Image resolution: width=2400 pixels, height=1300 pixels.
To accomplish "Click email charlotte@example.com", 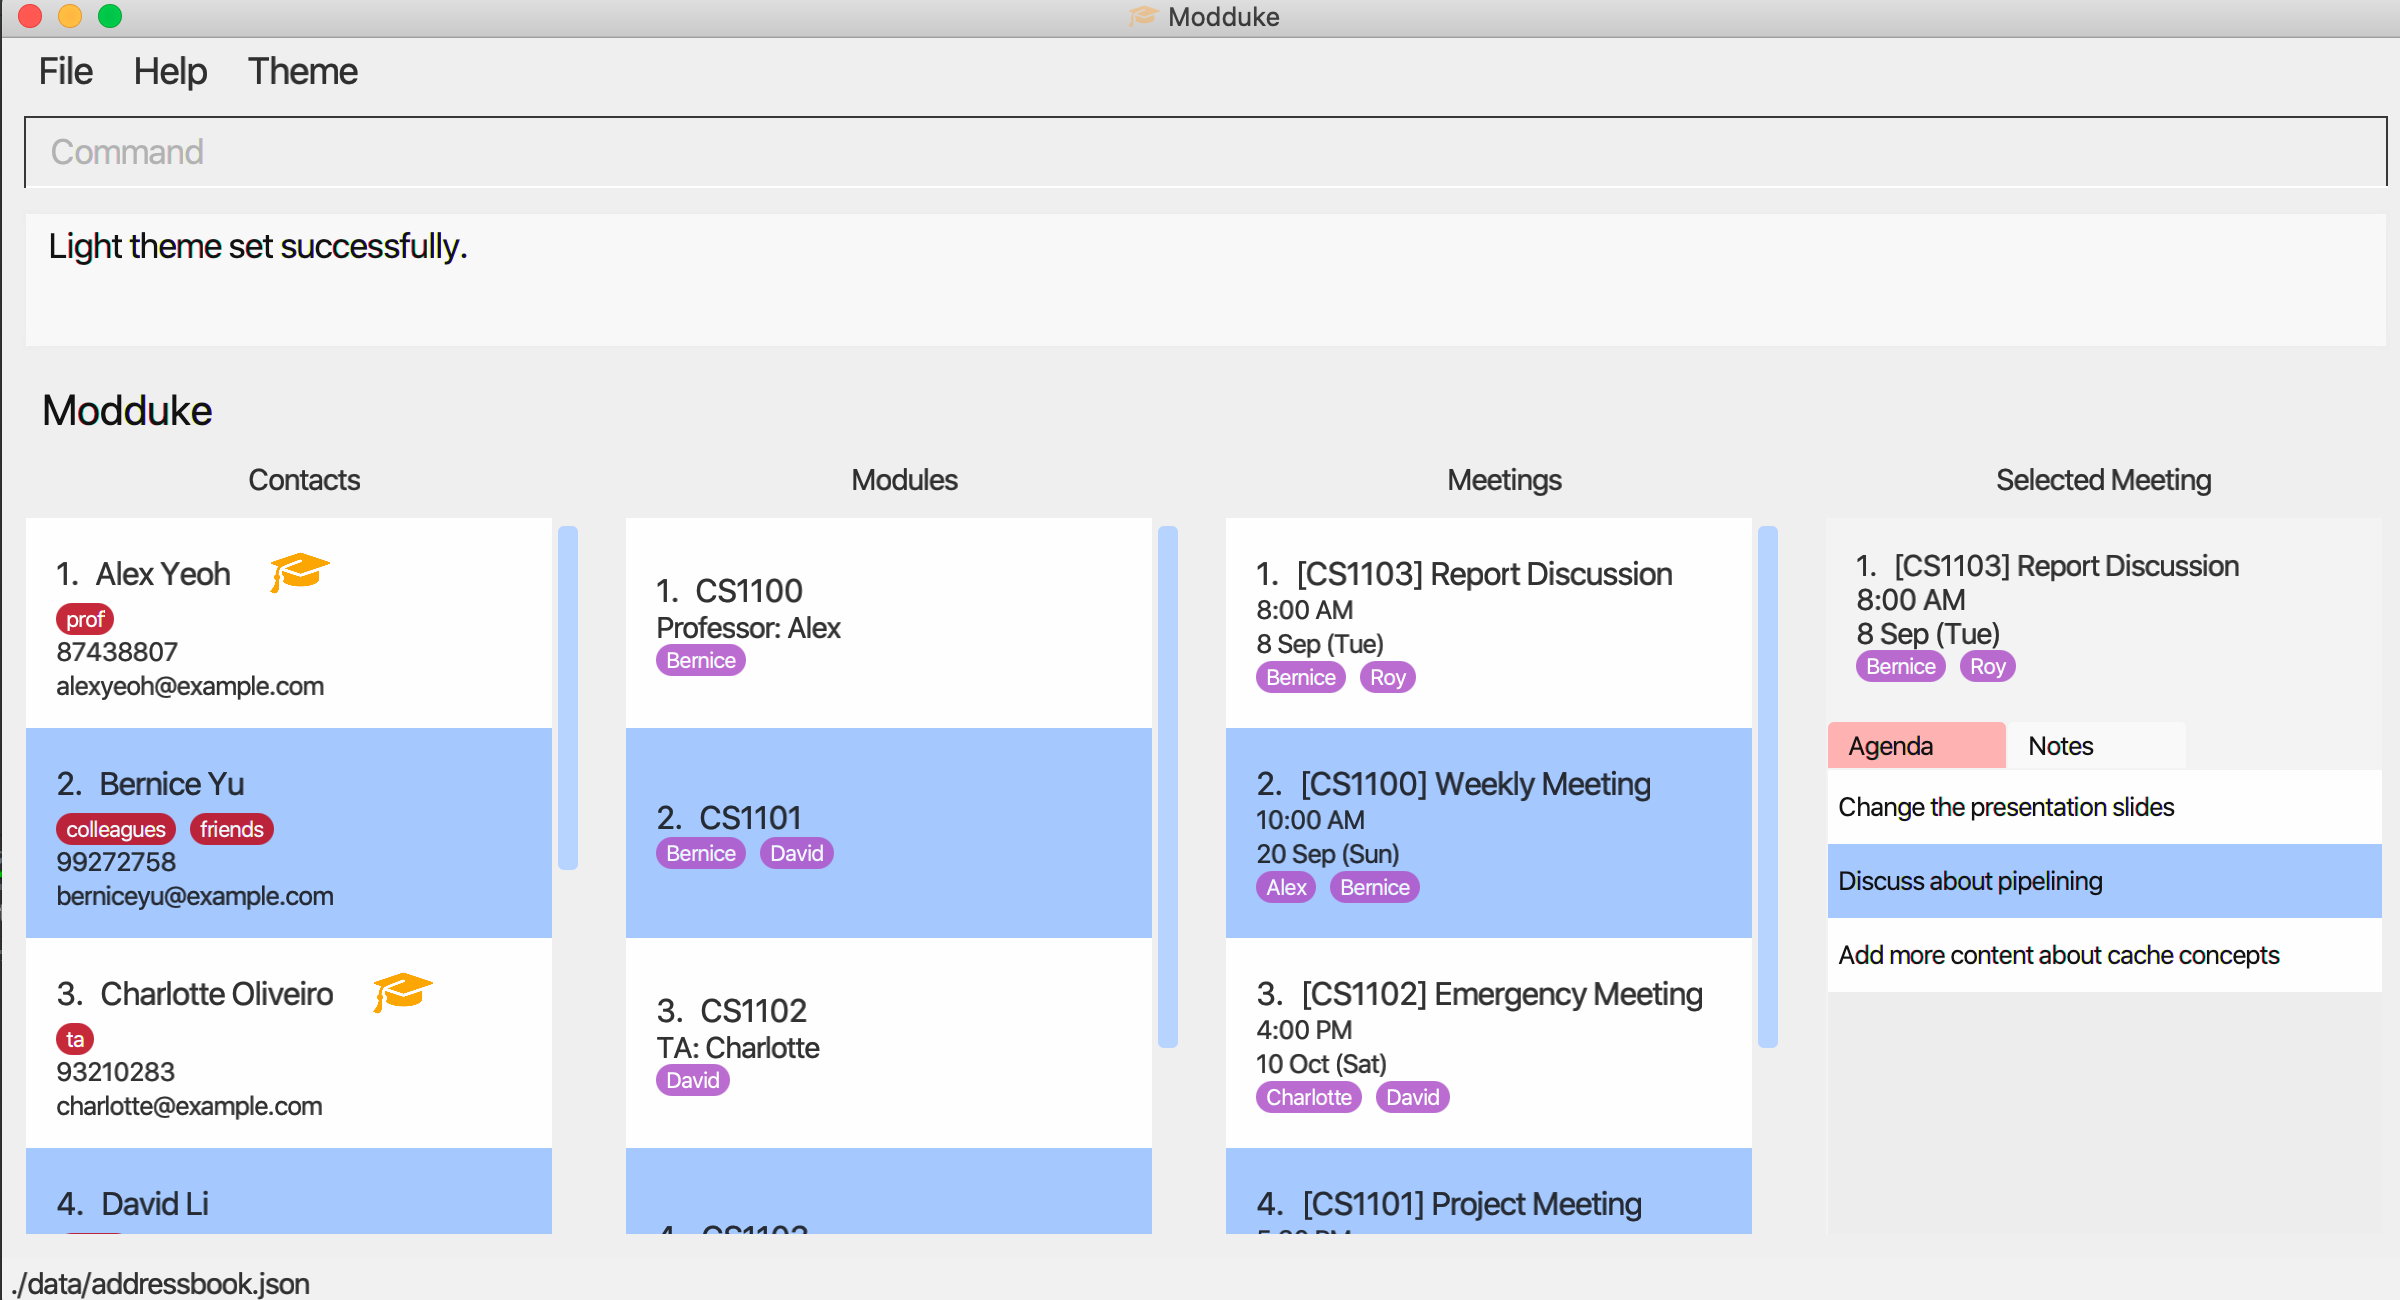I will pyautogui.click(x=189, y=1106).
